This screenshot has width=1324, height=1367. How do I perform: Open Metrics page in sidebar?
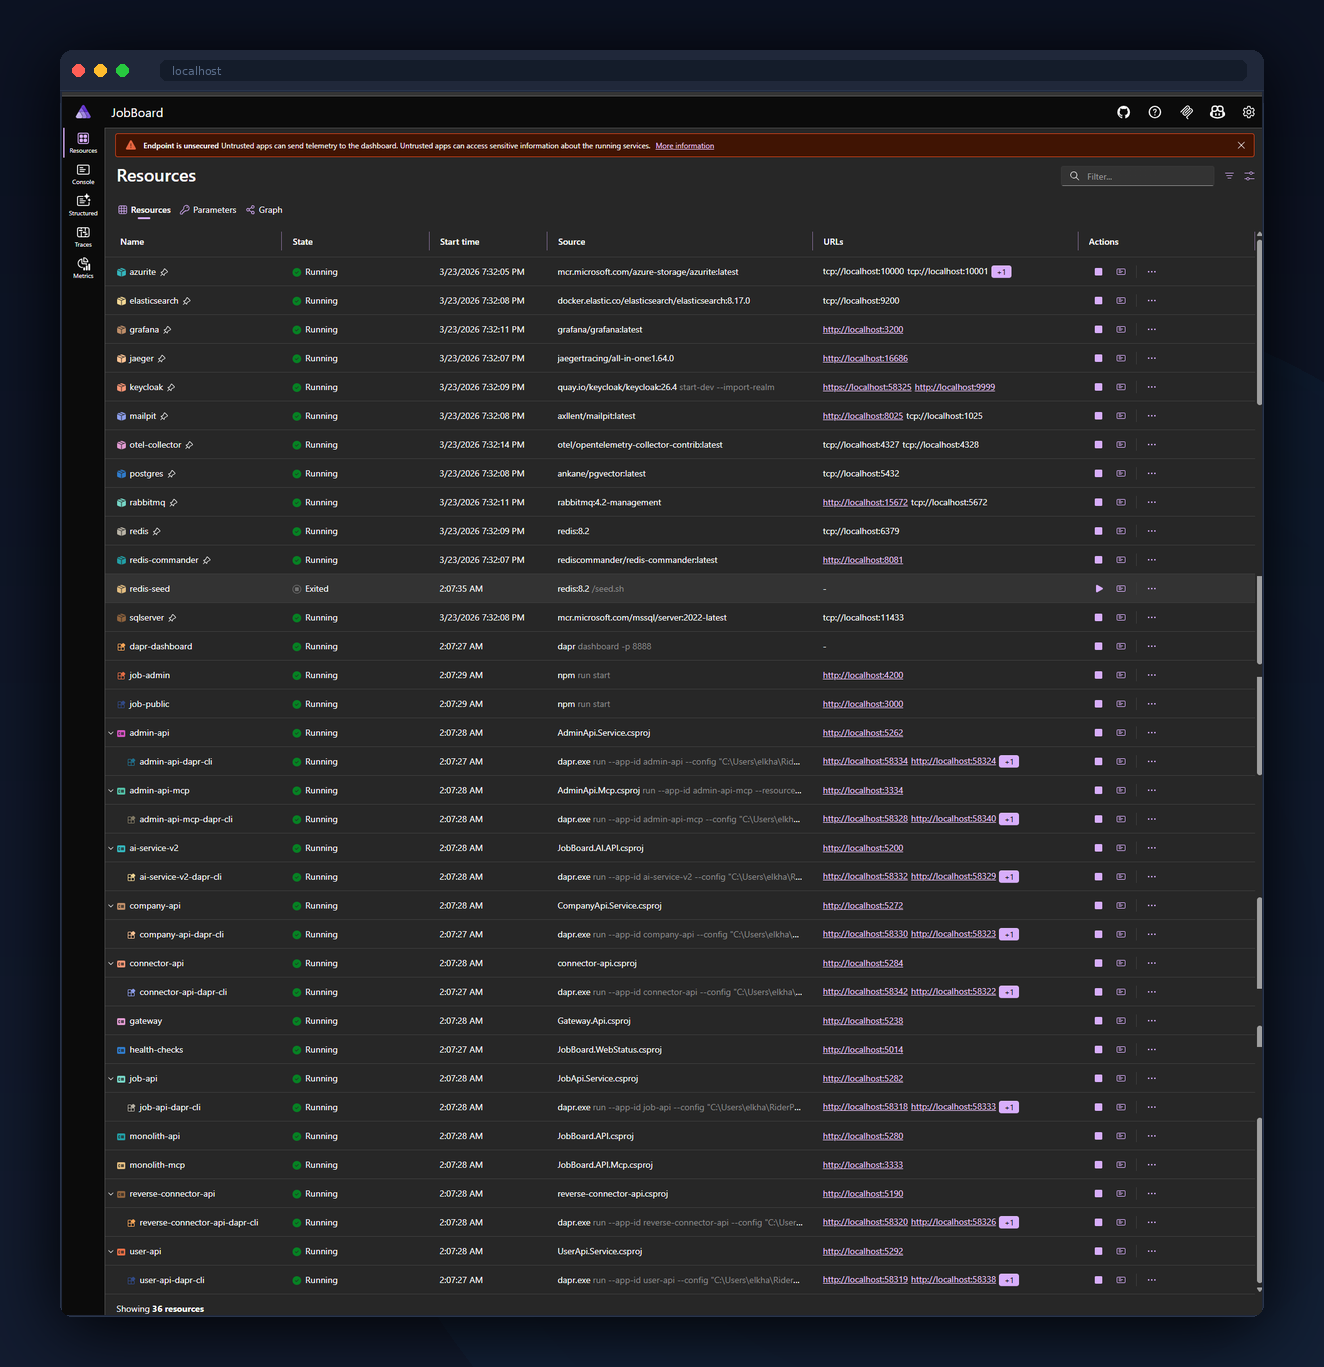tap(83, 267)
